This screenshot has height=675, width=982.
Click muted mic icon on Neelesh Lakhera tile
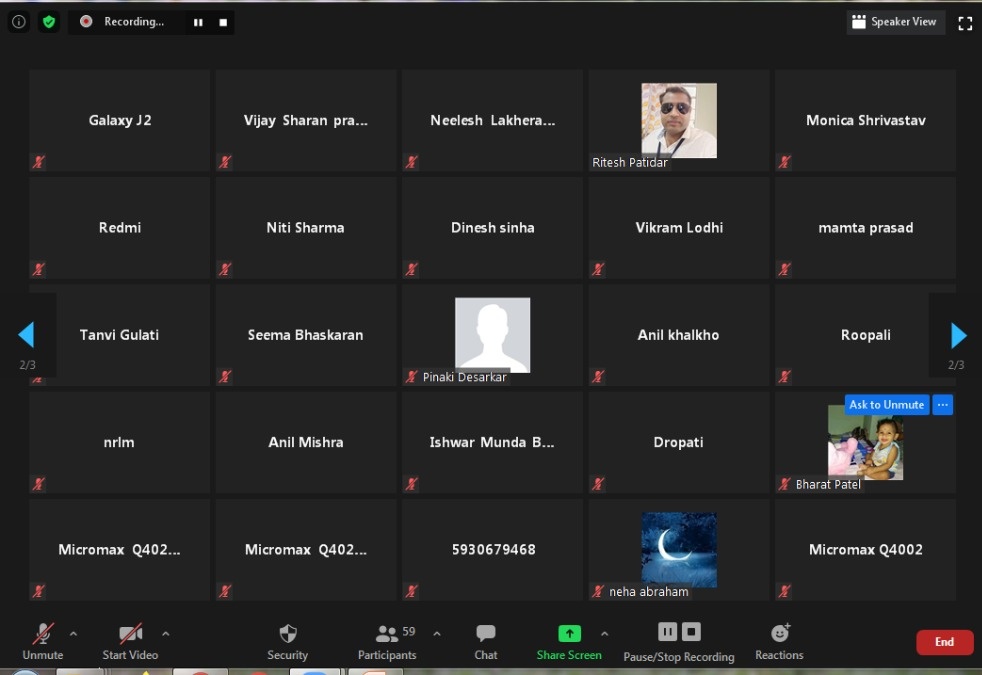pyautogui.click(x=411, y=162)
